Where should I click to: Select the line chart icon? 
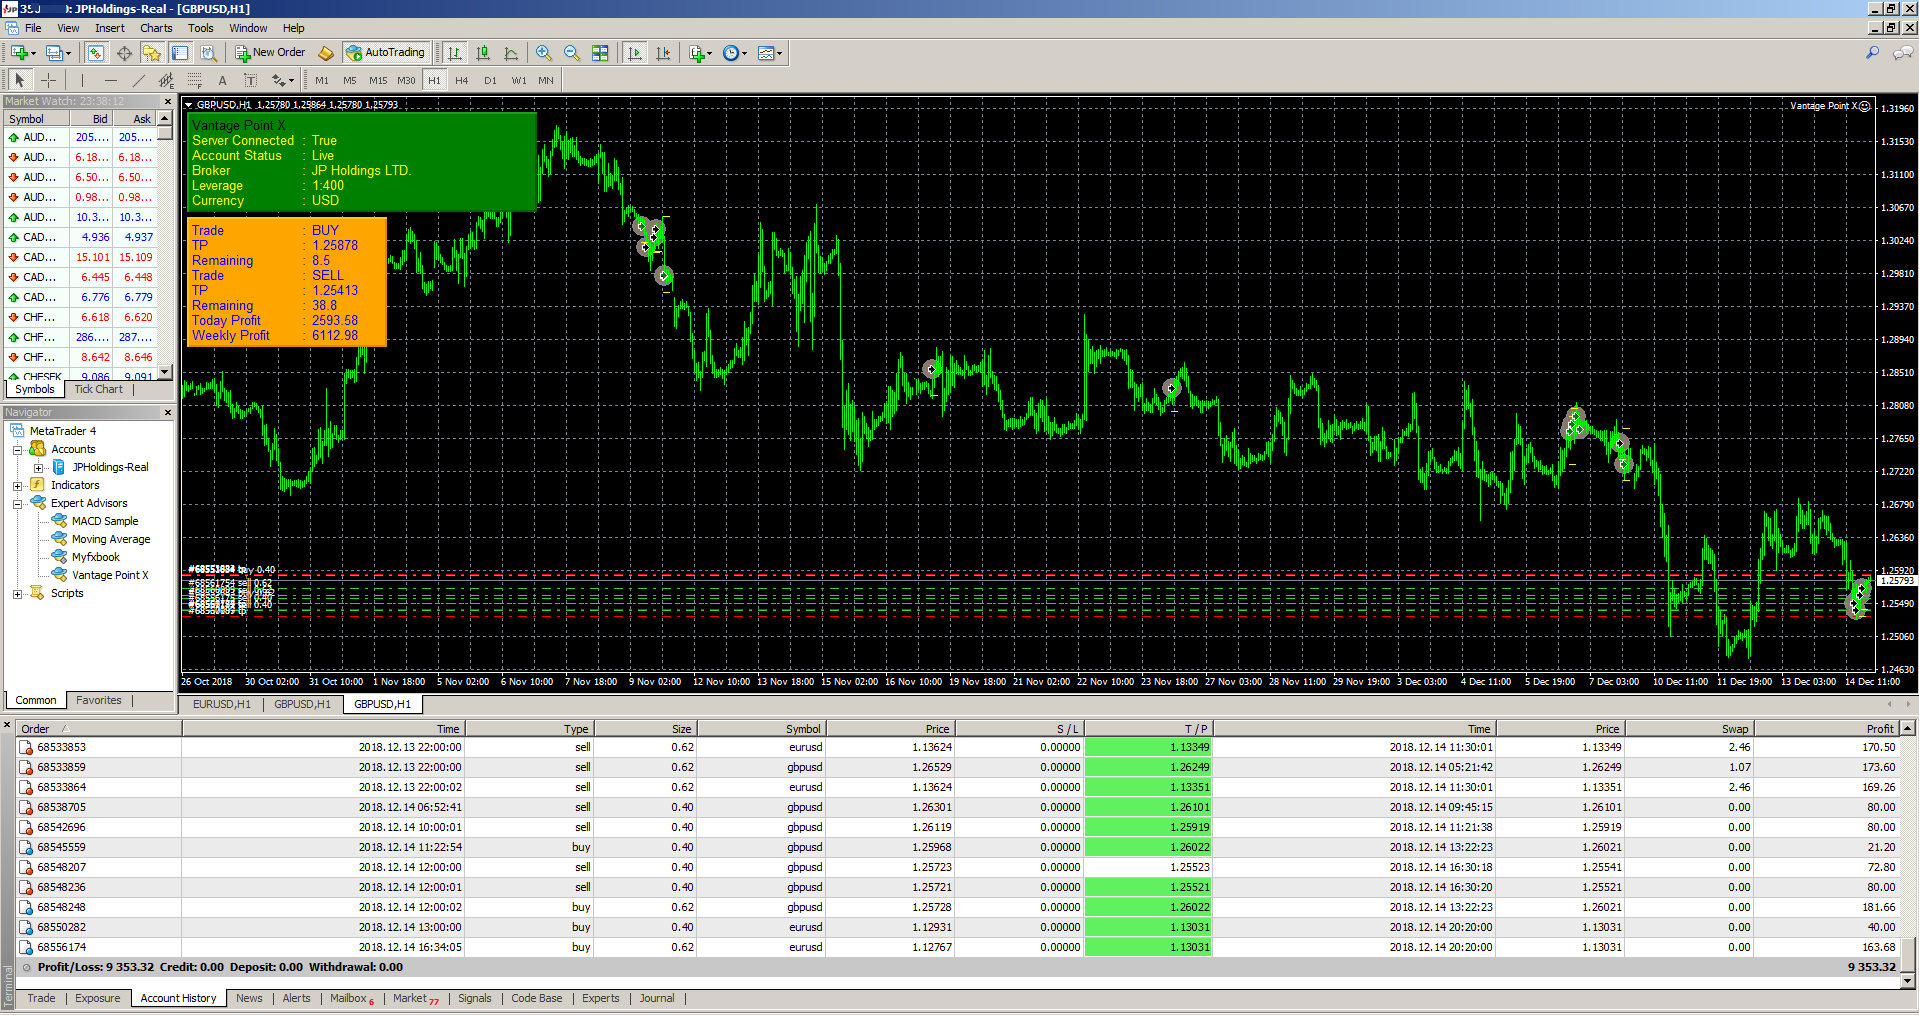click(x=511, y=53)
